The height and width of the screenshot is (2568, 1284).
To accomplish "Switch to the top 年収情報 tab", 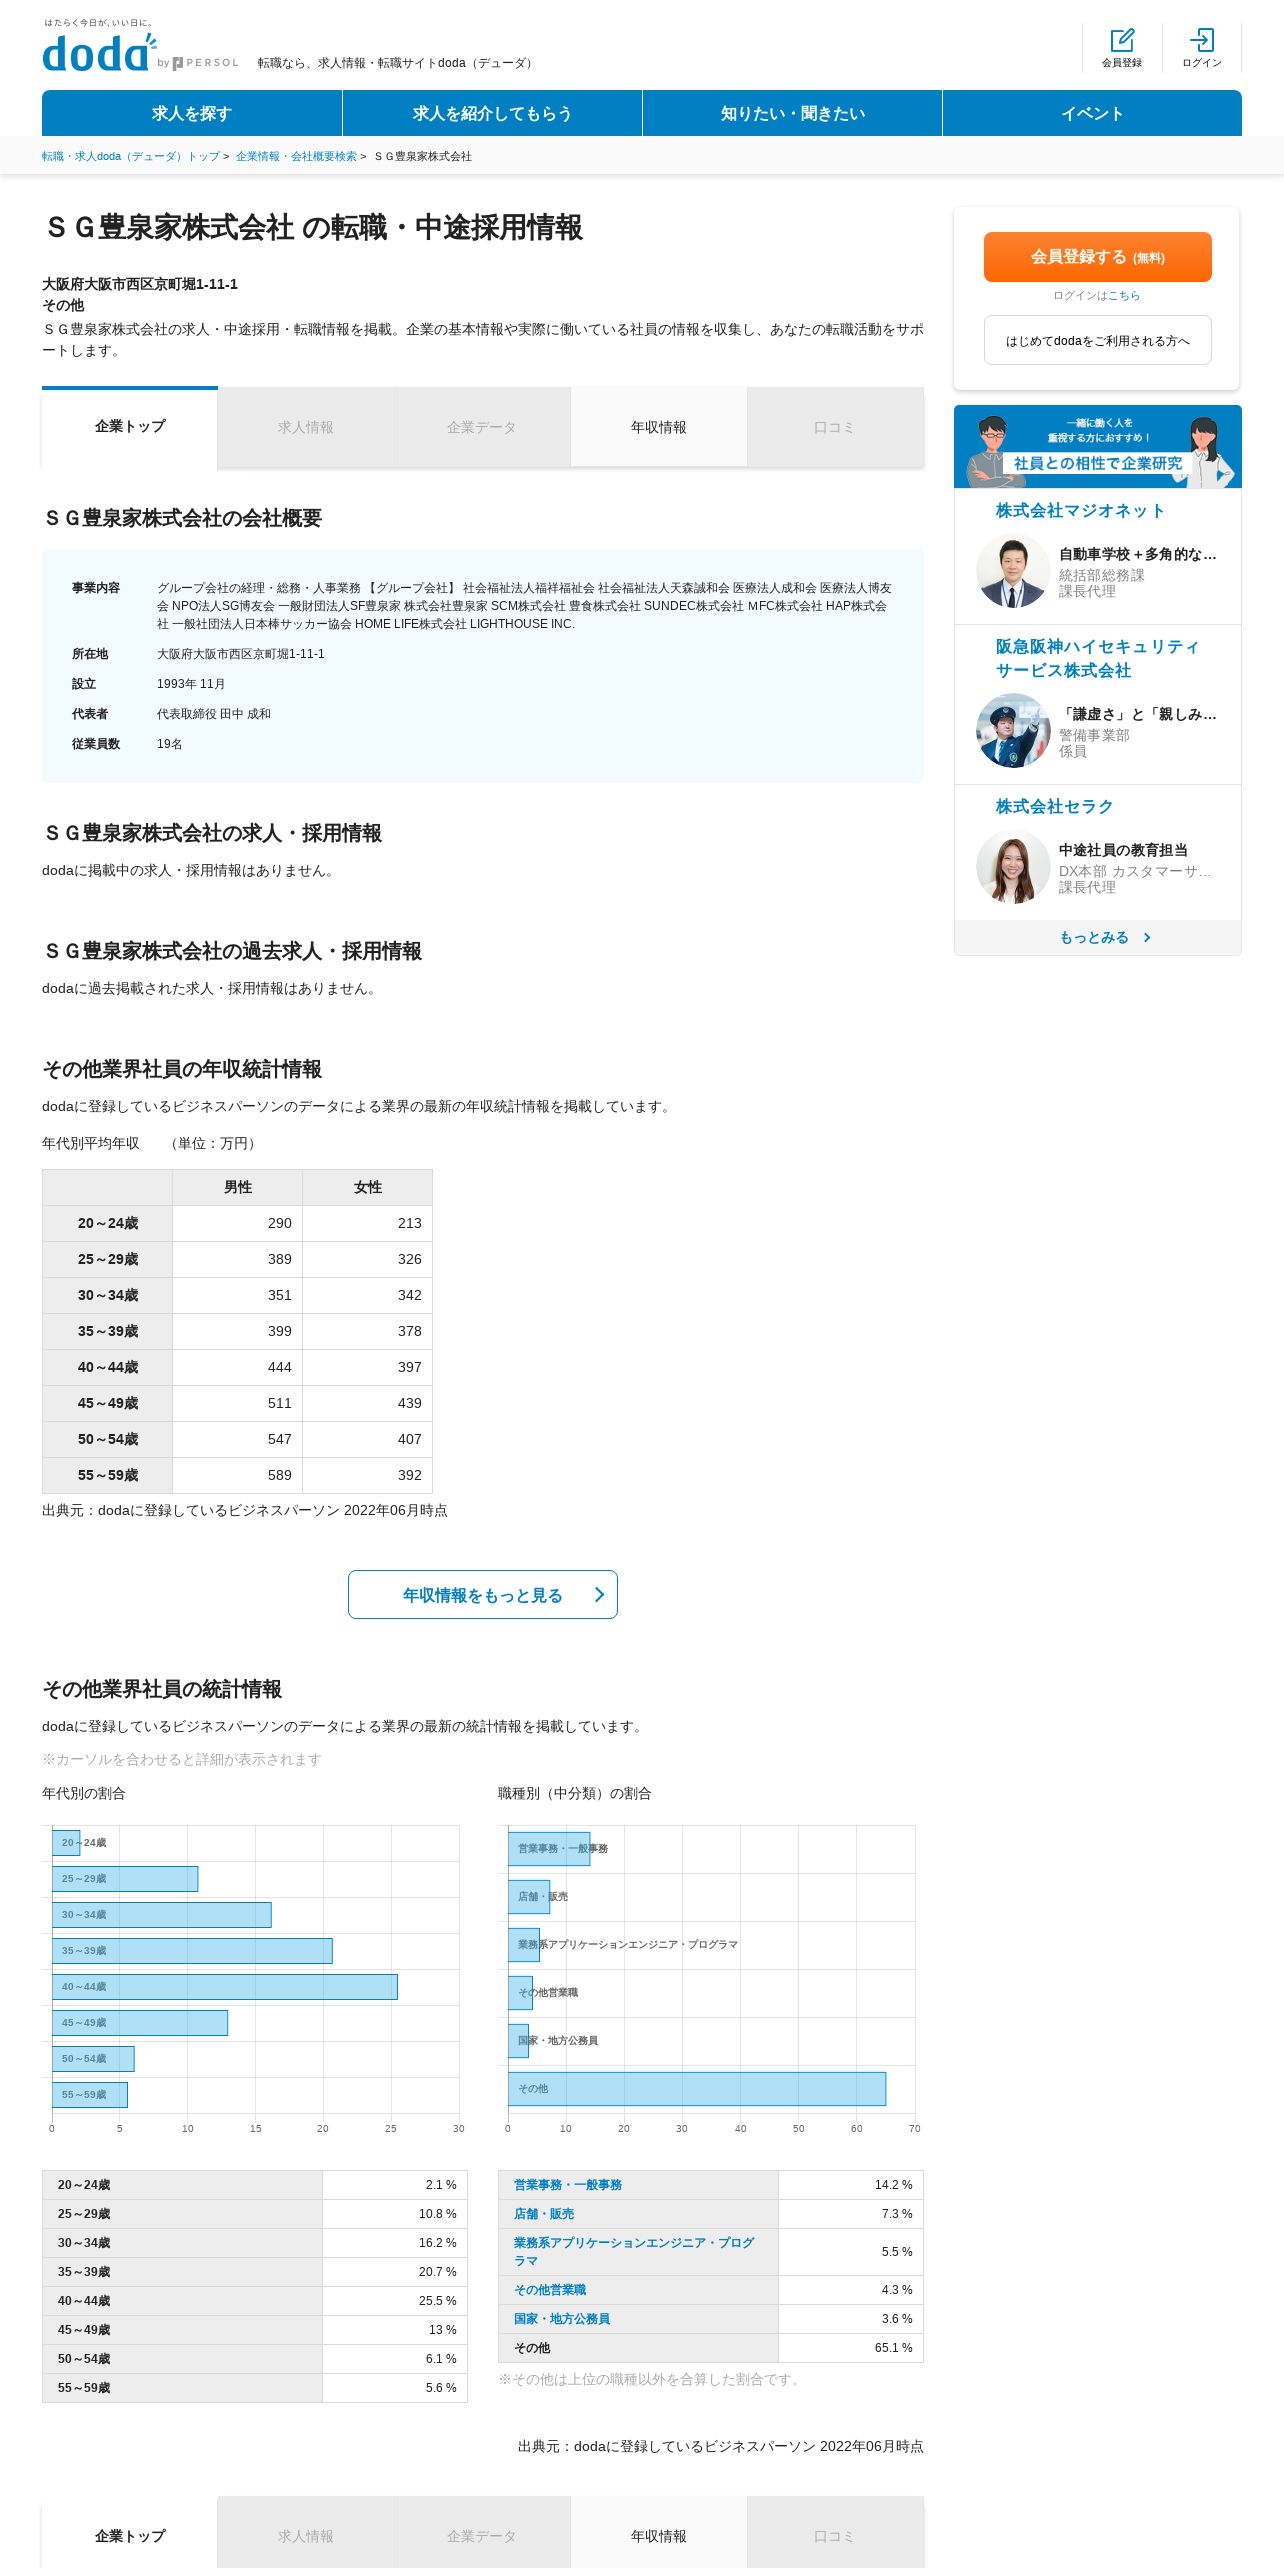I will 658,427.
